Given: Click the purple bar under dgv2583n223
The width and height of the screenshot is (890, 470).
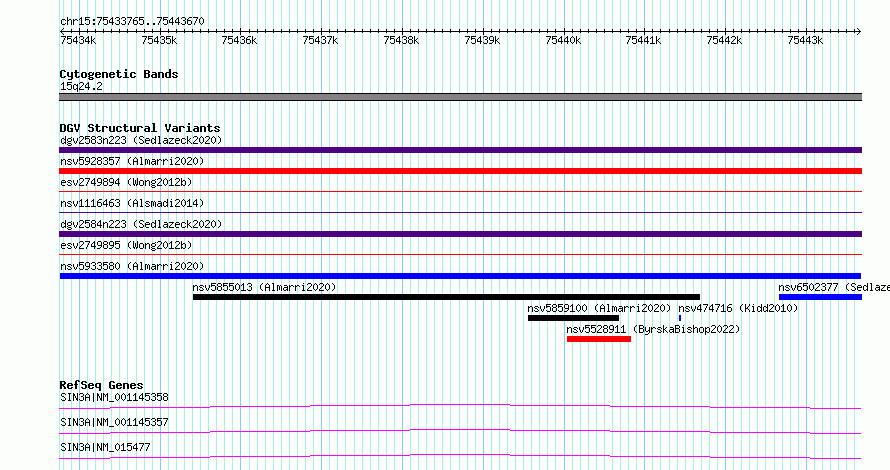Looking at the screenshot, I should coord(460,150).
